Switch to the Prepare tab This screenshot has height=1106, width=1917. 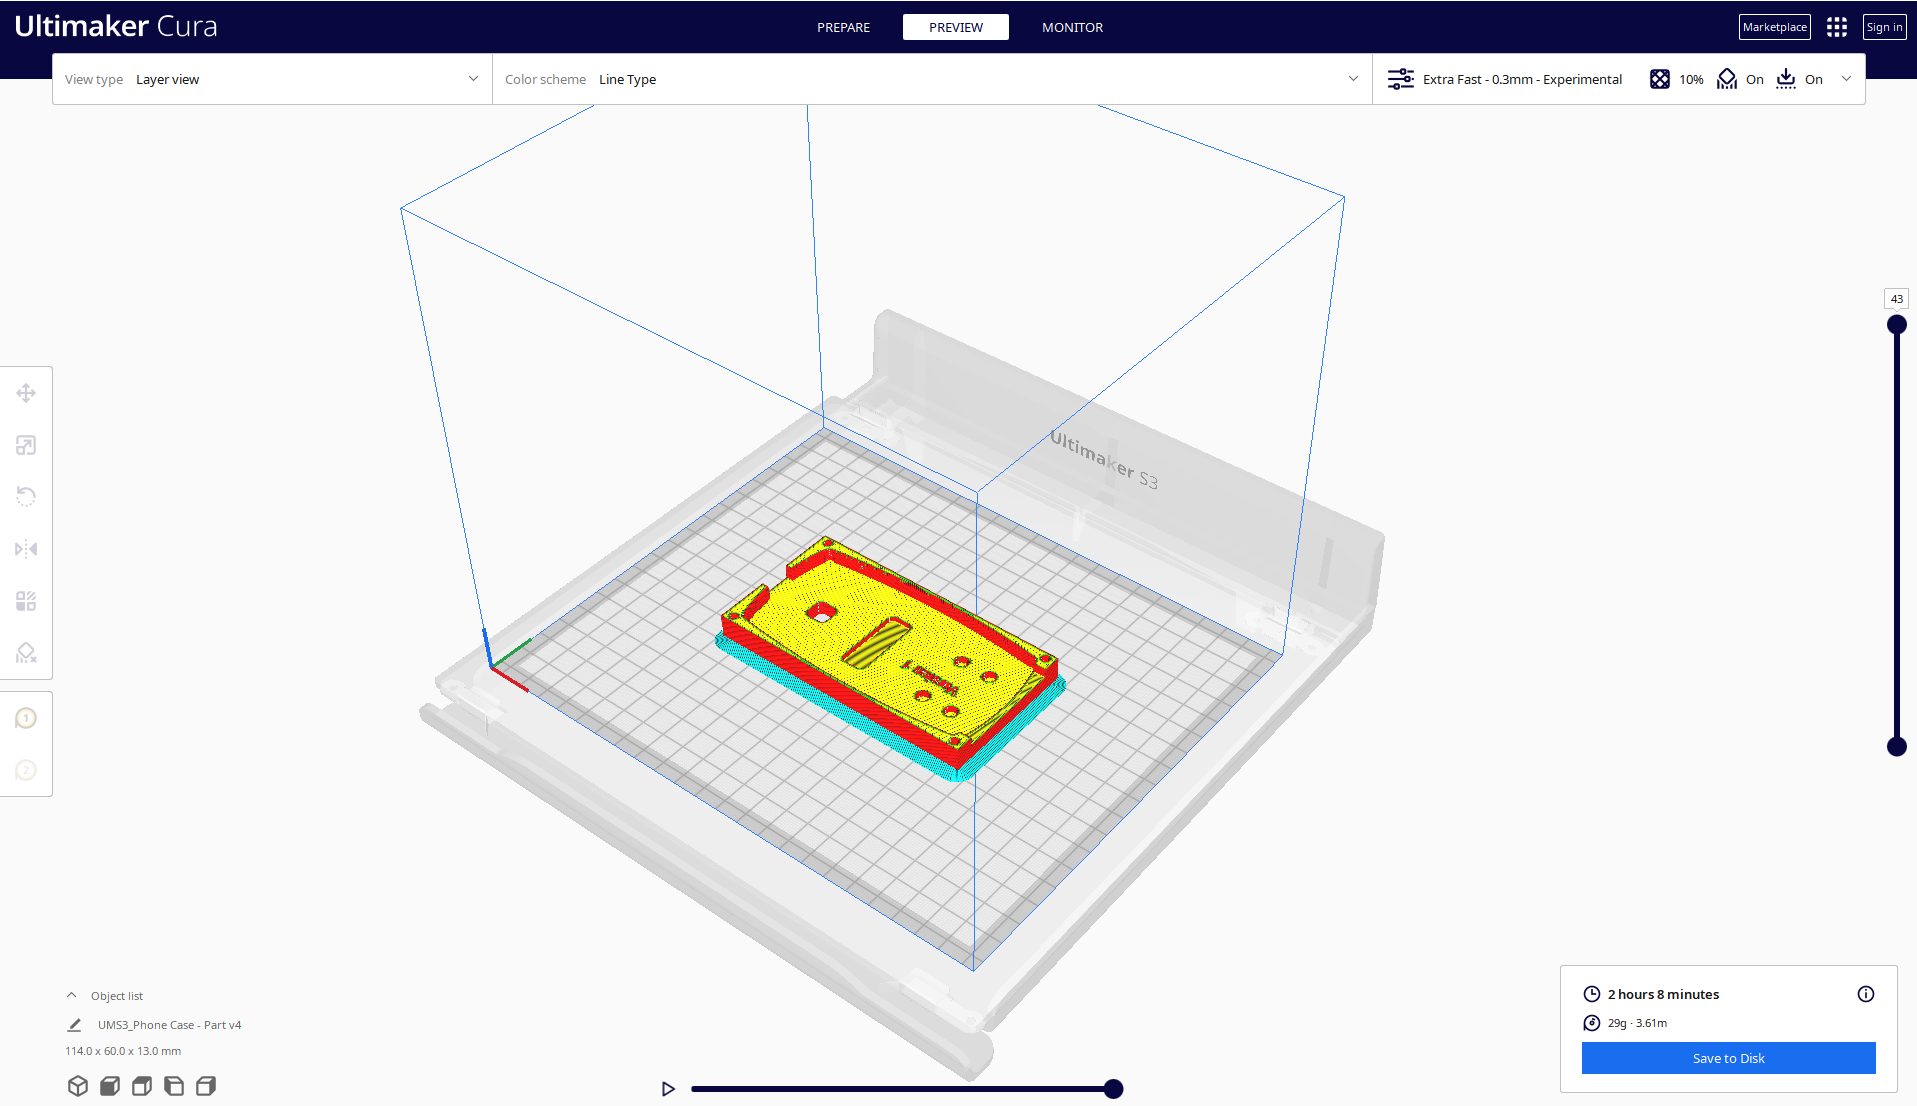[843, 27]
